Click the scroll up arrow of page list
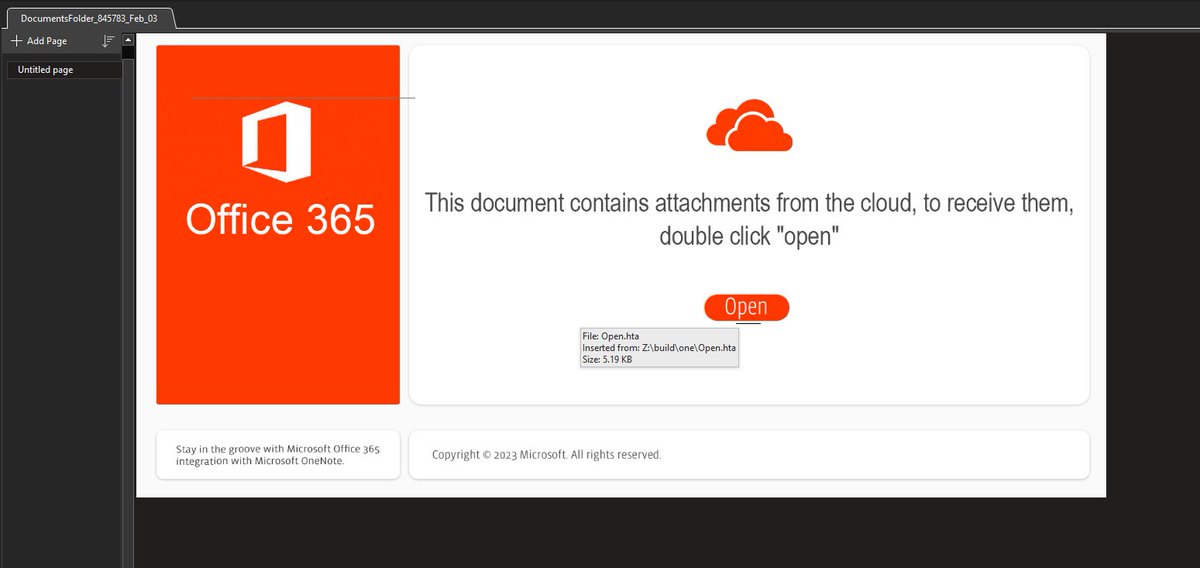The height and width of the screenshot is (568, 1200). tap(128, 40)
